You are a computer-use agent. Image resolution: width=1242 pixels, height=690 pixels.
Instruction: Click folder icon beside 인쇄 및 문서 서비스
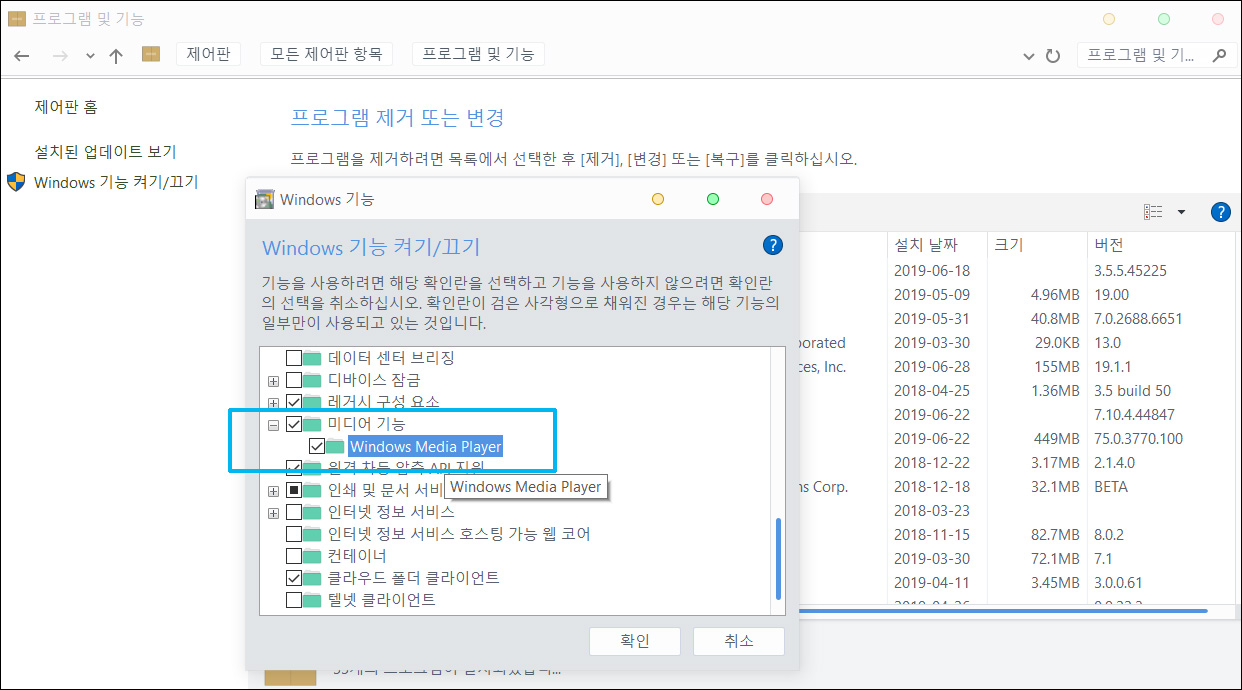(x=313, y=490)
